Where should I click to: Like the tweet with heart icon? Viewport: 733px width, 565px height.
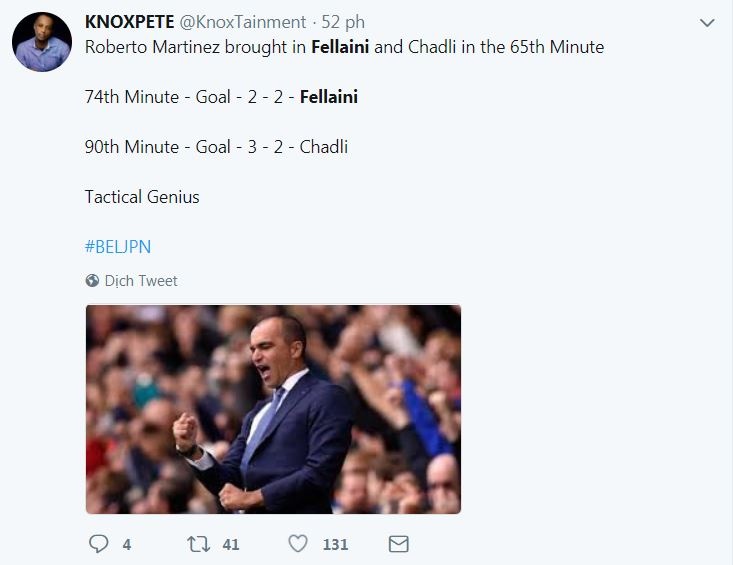[x=297, y=544]
